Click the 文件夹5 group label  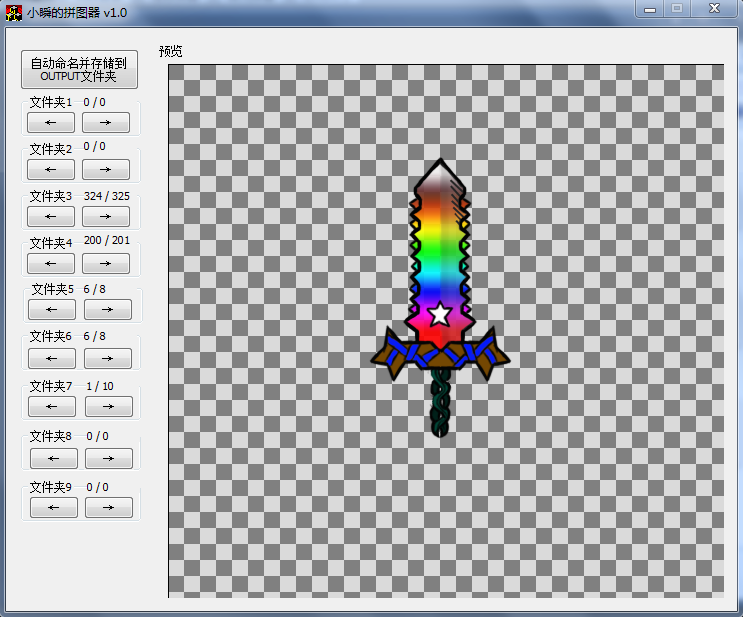53,289
